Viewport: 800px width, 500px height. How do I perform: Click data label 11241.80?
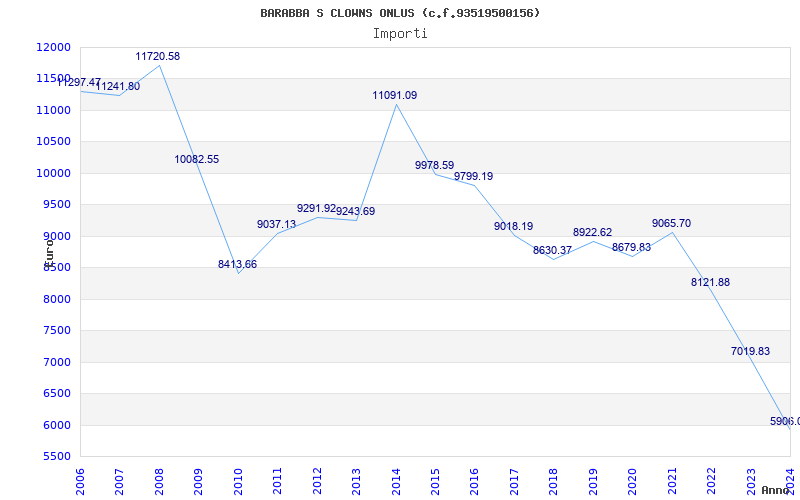pyautogui.click(x=118, y=86)
